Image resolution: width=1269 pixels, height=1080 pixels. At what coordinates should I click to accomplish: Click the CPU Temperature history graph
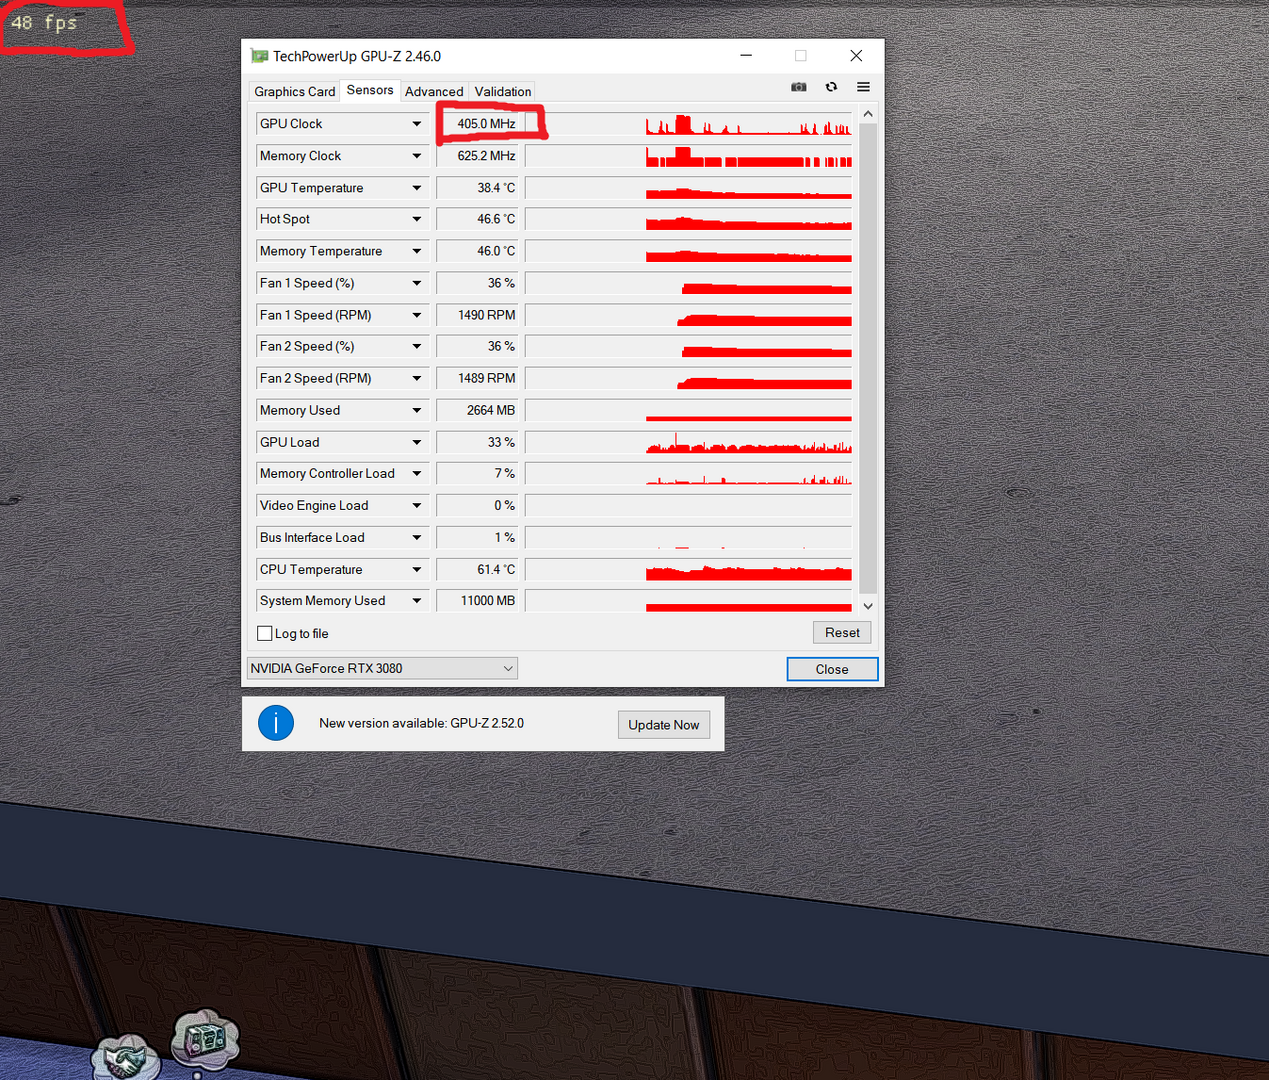tap(689, 569)
